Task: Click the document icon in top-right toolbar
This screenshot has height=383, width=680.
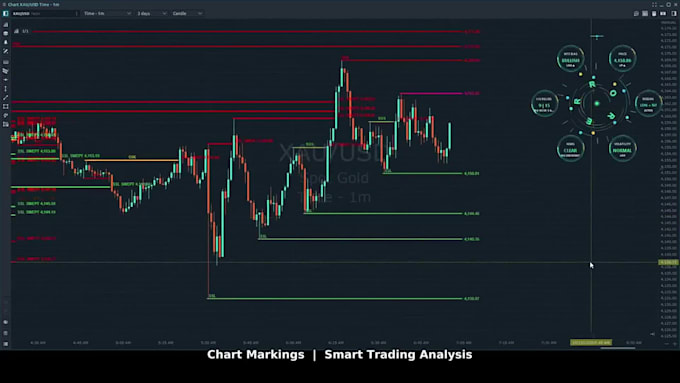Action: pyautogui.click(x=654, y=13)
